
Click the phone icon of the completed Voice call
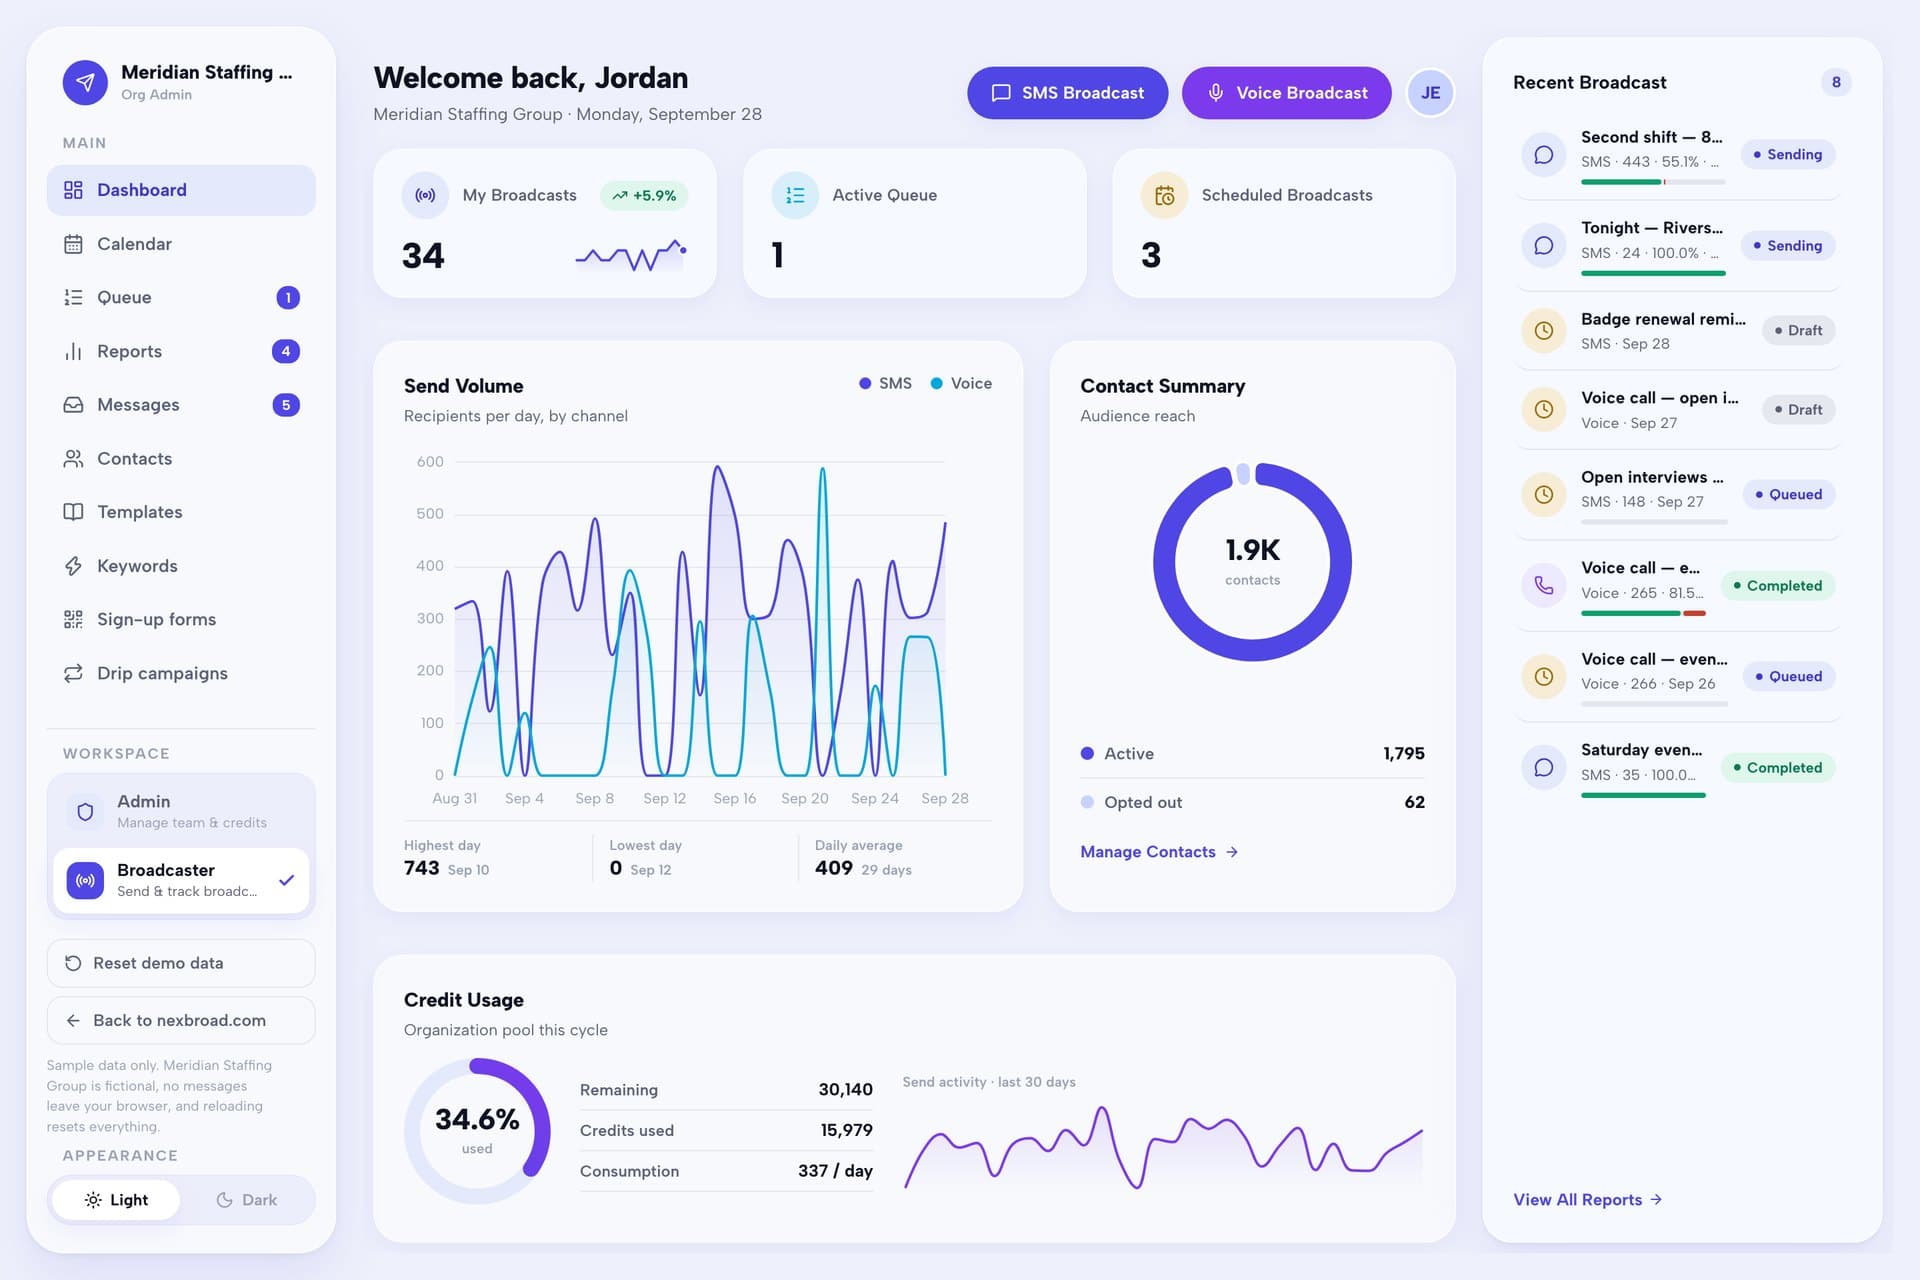tap(1543, 585)
